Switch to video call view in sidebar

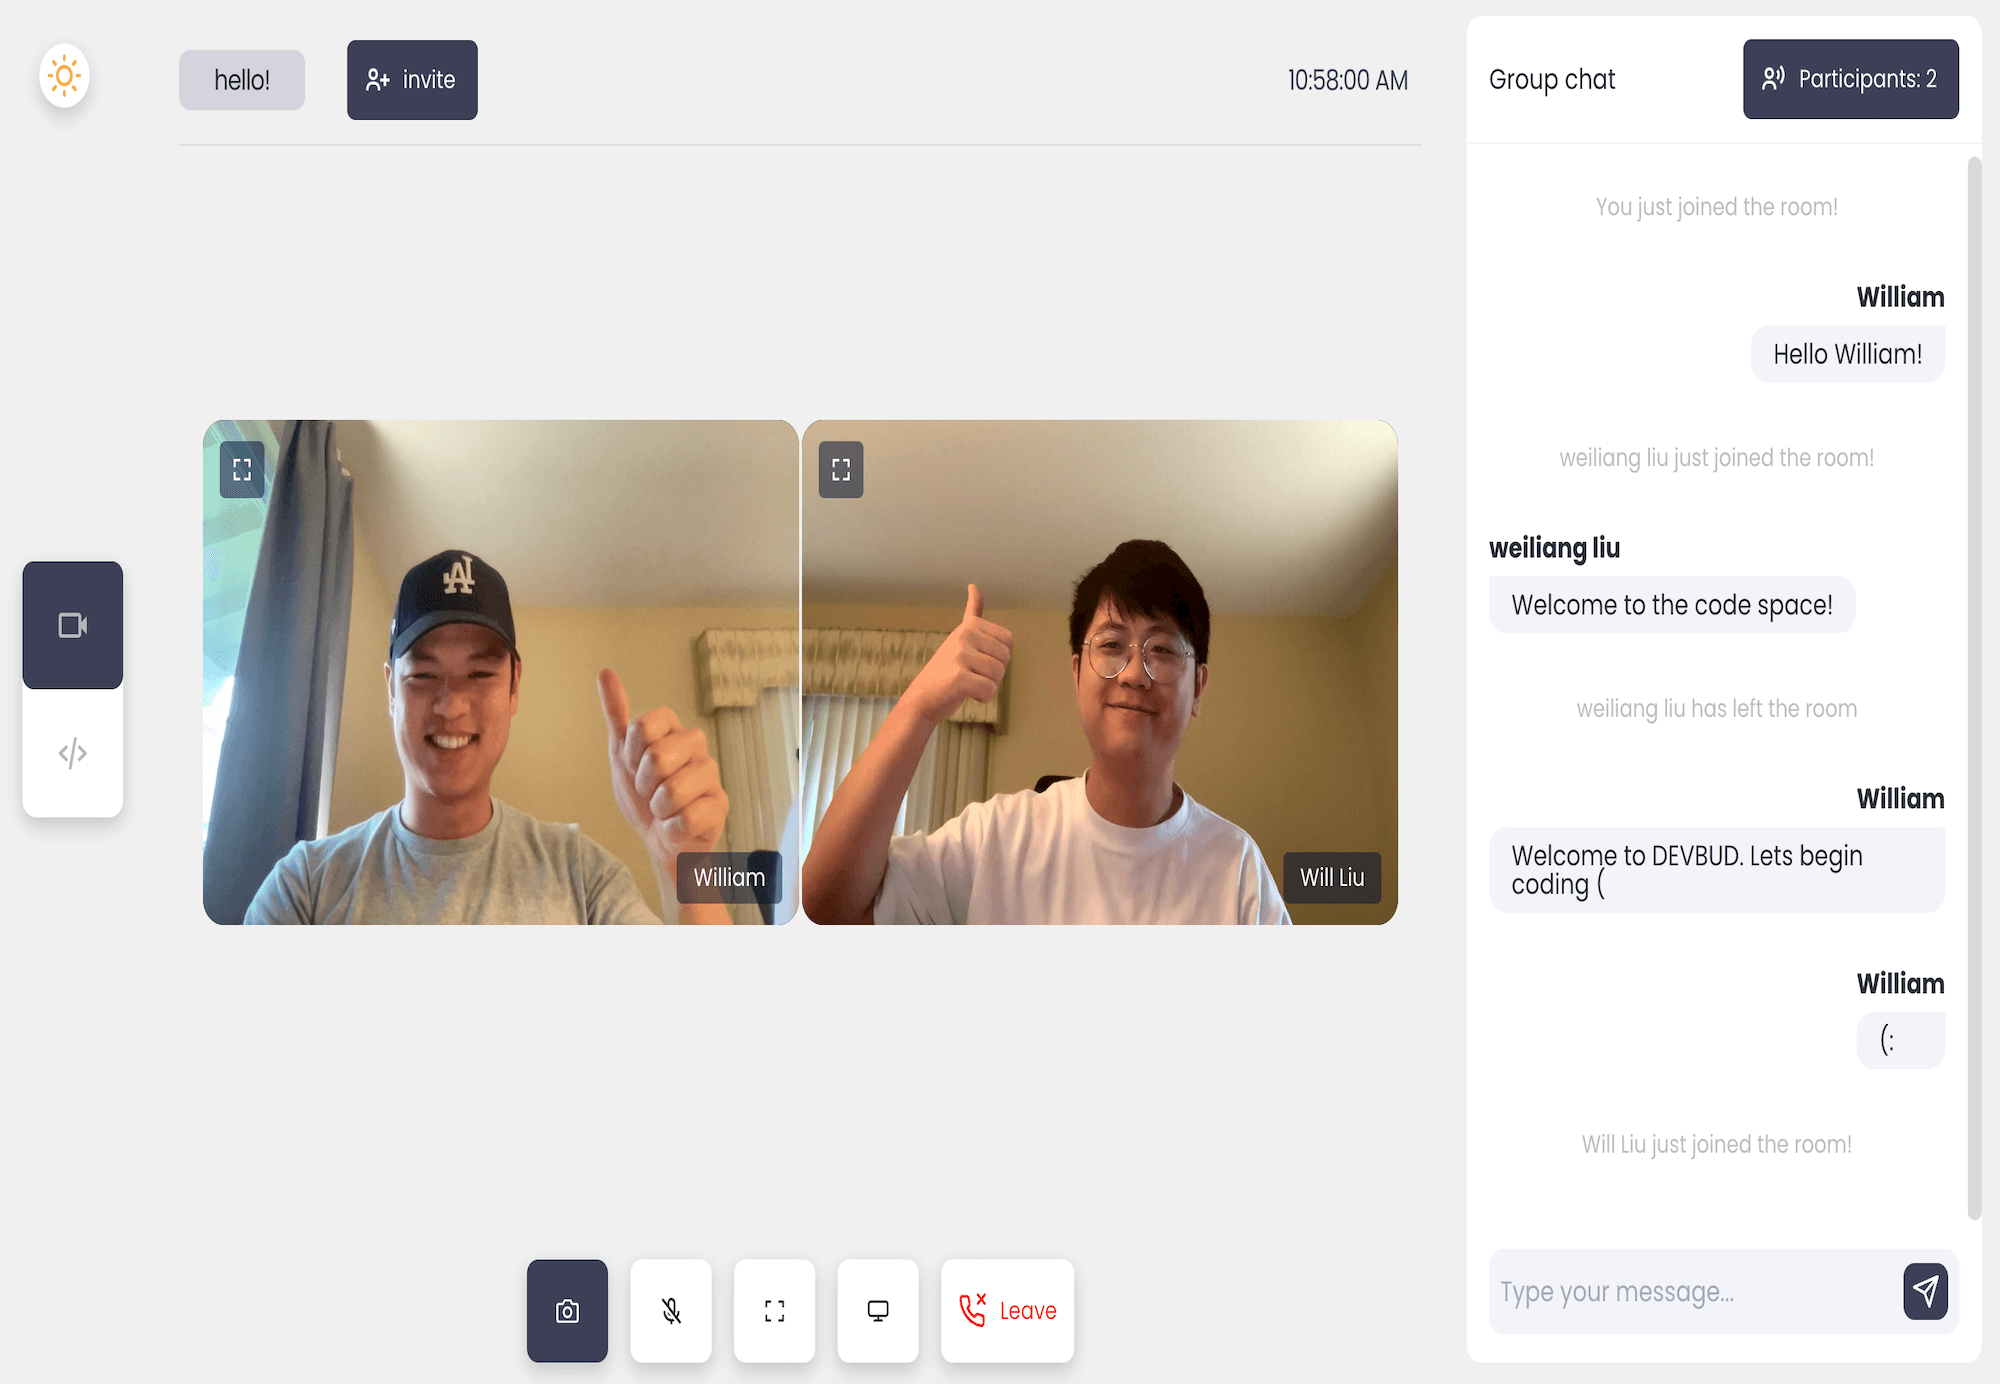(73, 625)
